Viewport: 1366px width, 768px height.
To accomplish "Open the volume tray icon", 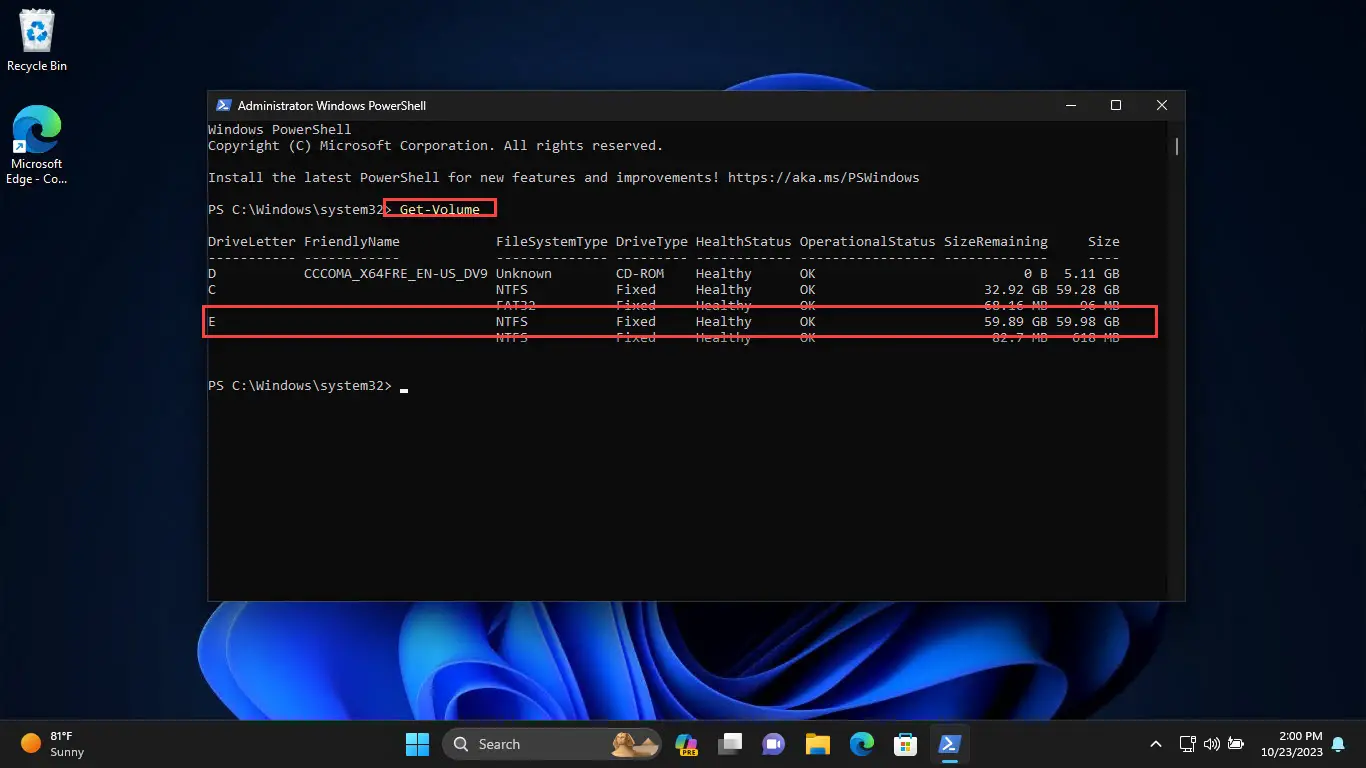I will point(1212,744).
